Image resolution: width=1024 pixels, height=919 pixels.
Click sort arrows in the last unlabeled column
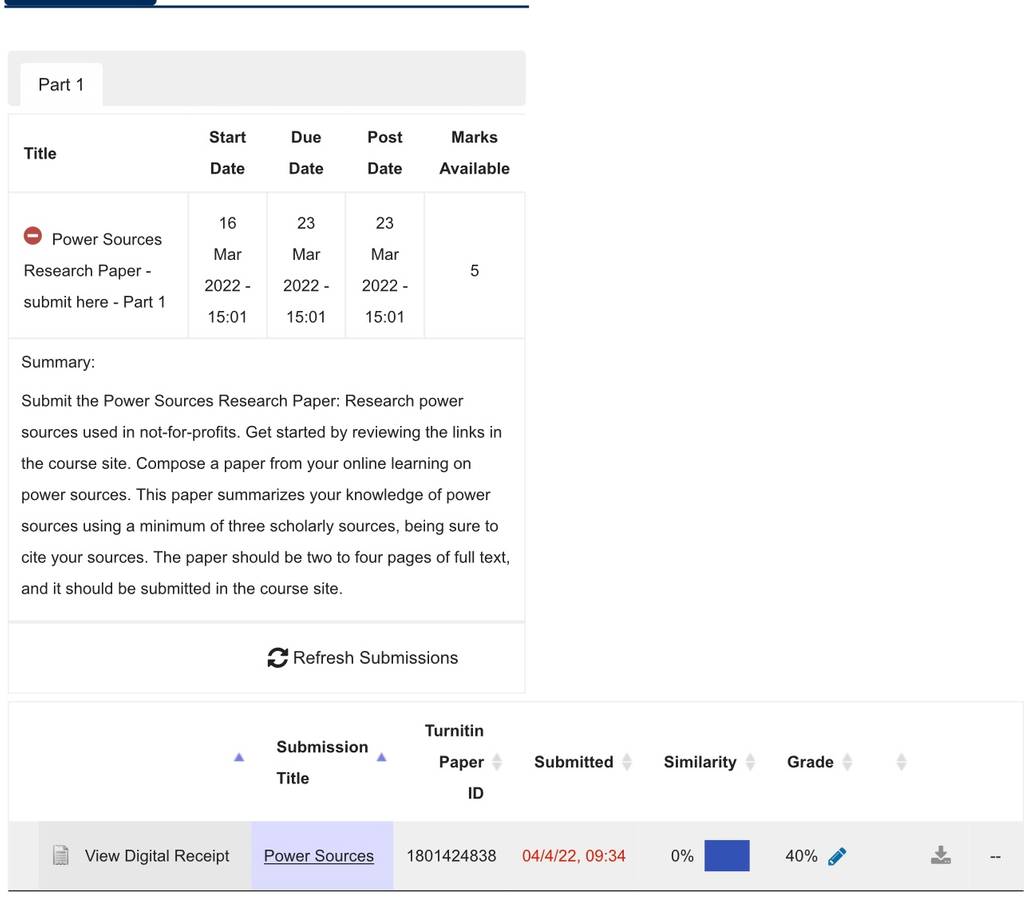(901, 762)
